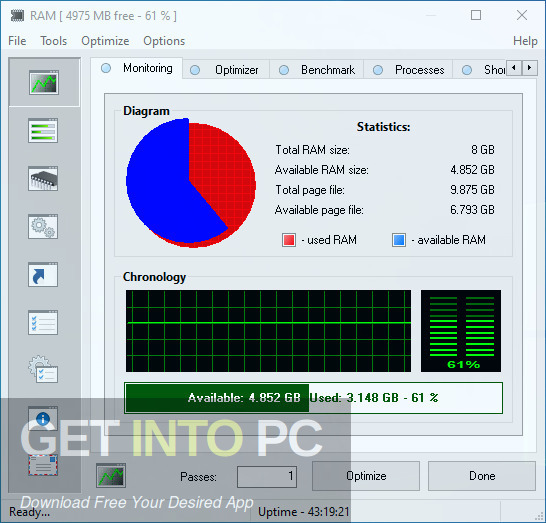Open the blue arrow Shortcuts sidebar icon
This screenshot has height=523, width=546.
click(43, 274)
